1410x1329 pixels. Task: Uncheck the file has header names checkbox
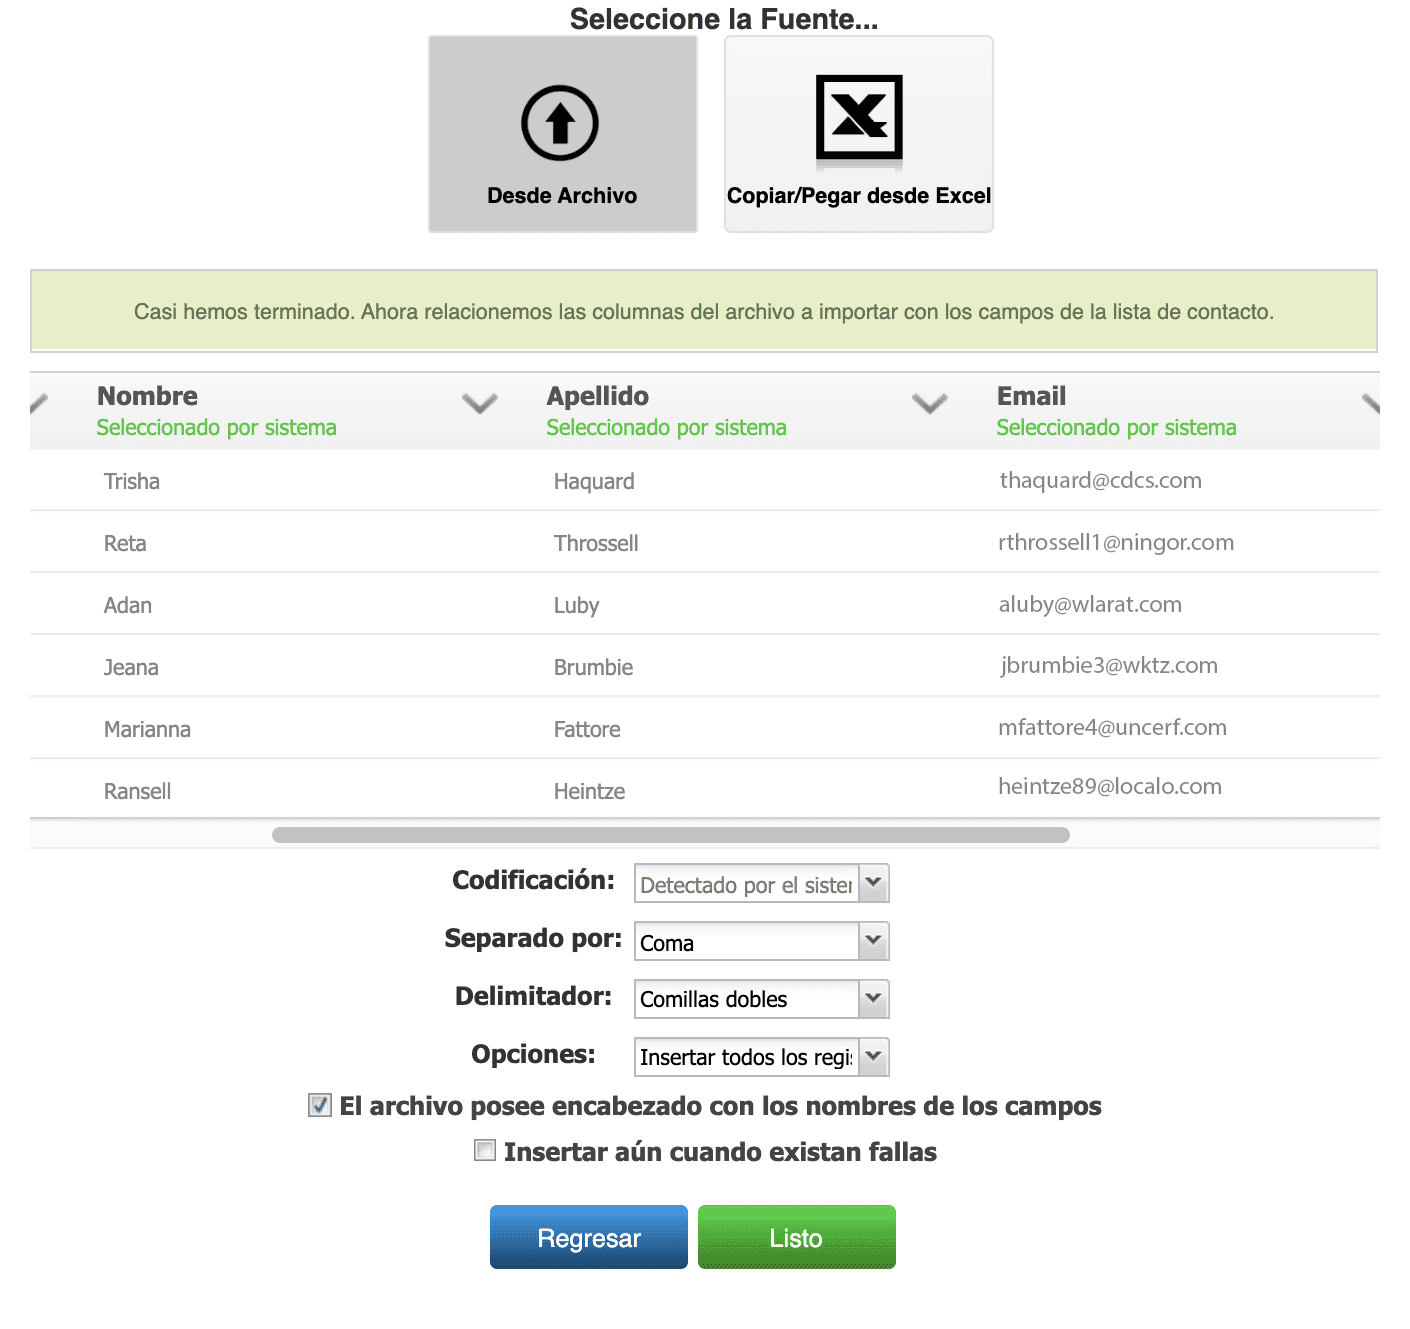320,1105
